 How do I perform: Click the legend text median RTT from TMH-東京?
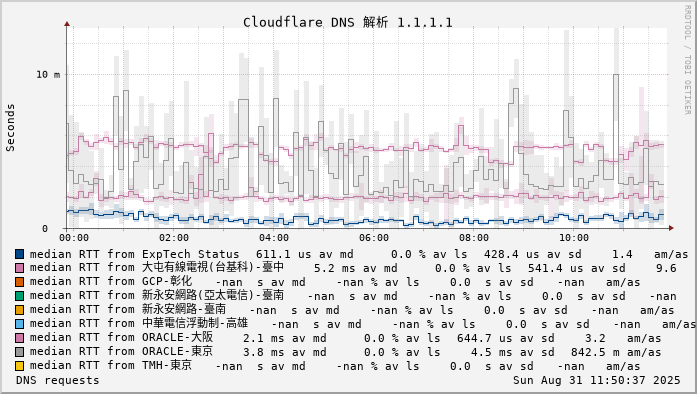pyautogui.click(x=111, y=365)
